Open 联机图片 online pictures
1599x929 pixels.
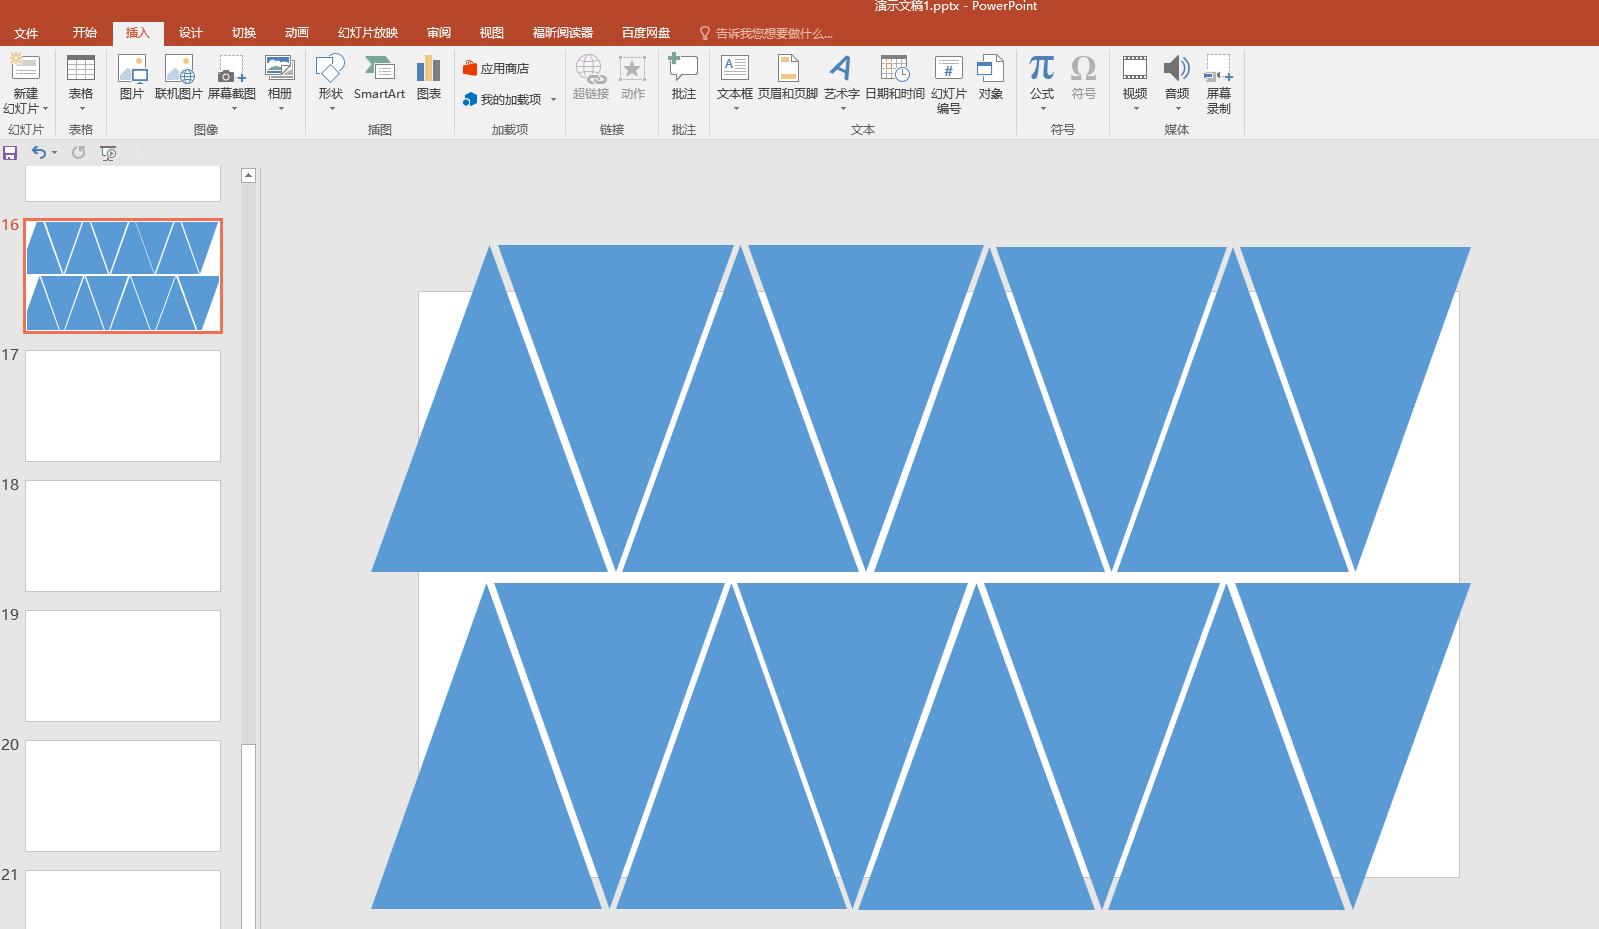click(x=179, y=77)
